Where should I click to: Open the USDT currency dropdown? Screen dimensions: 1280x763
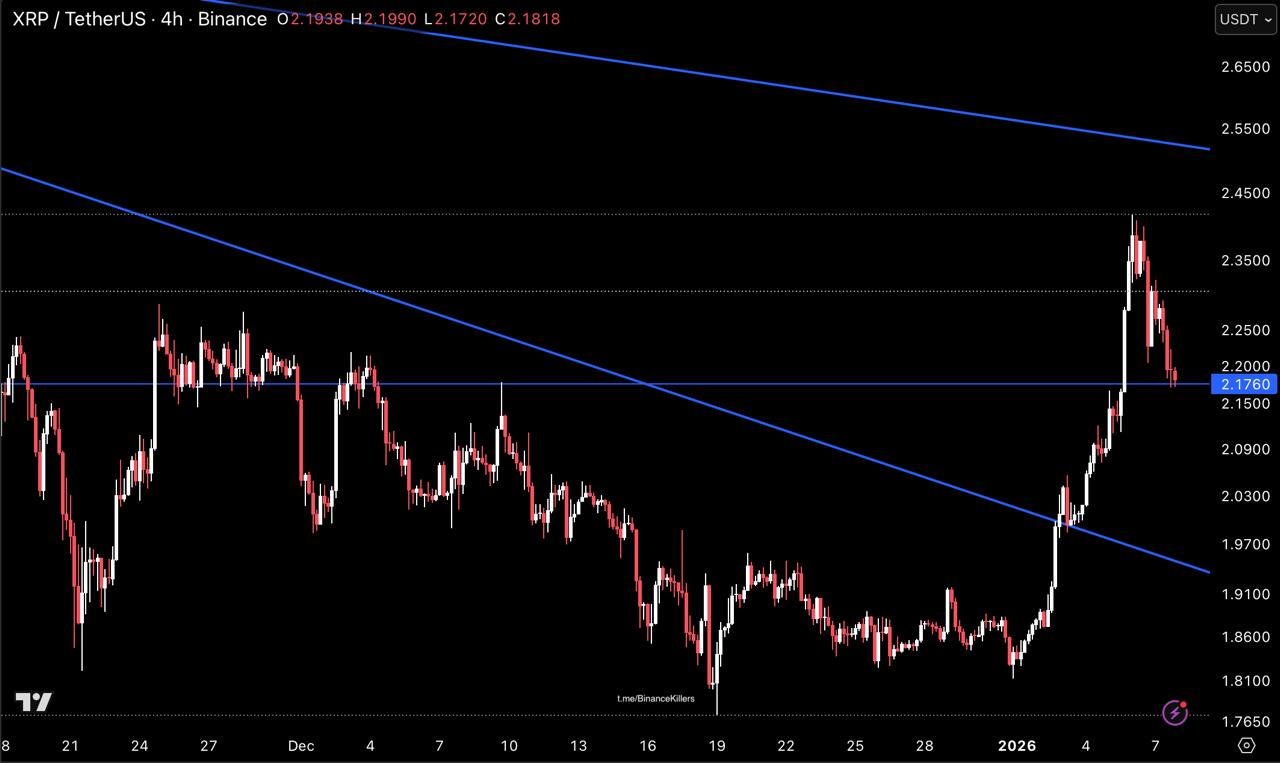[x=1245, y=19]
